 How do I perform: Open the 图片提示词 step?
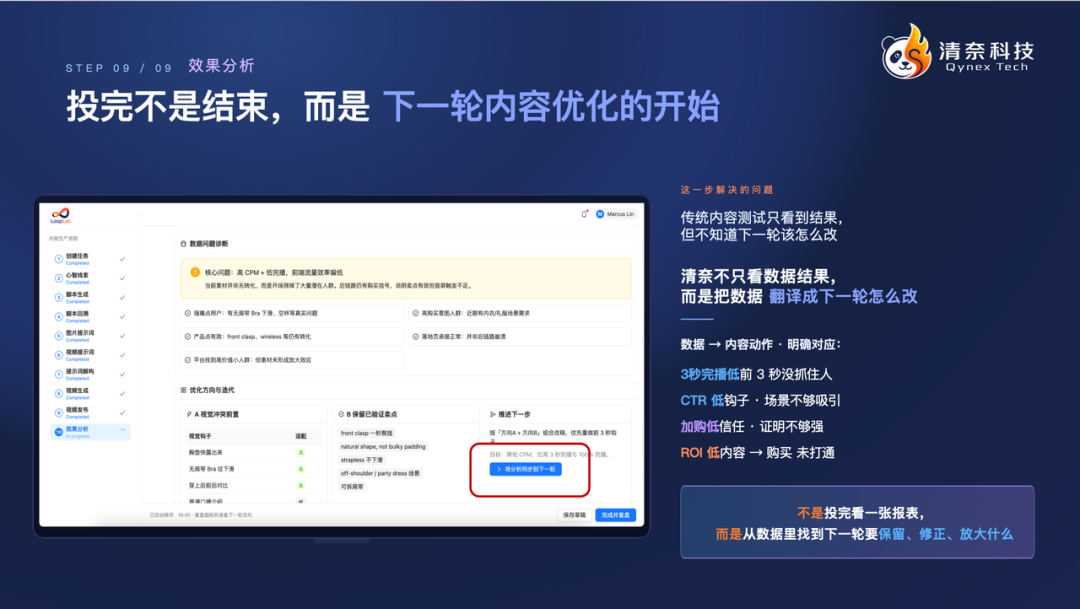coord(90,336)
